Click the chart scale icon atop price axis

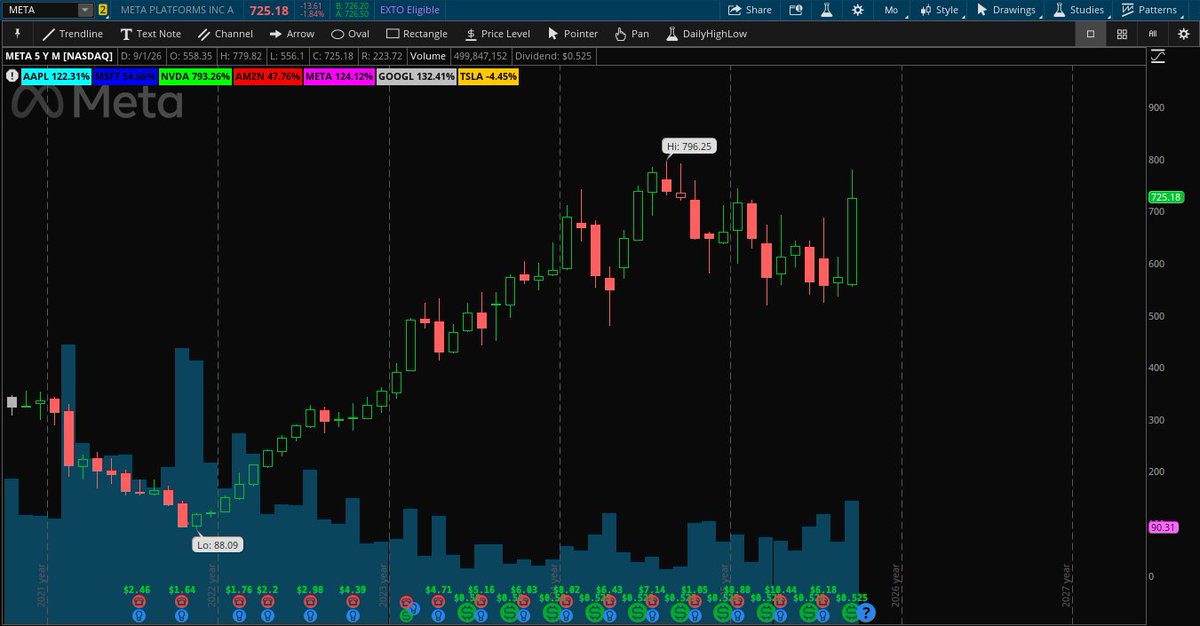point(1158,56)
